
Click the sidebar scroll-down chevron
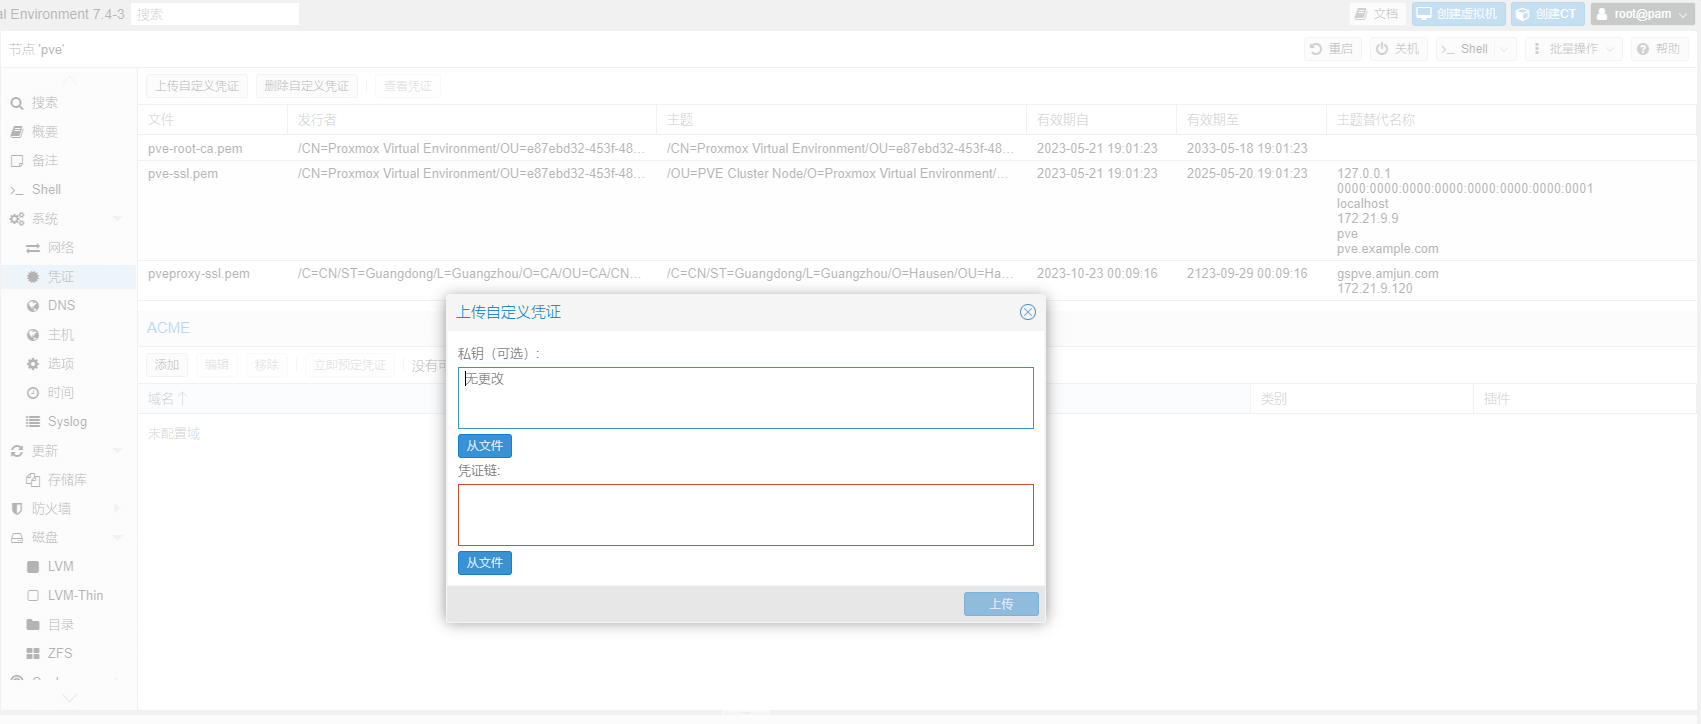(x=69, y=698)
